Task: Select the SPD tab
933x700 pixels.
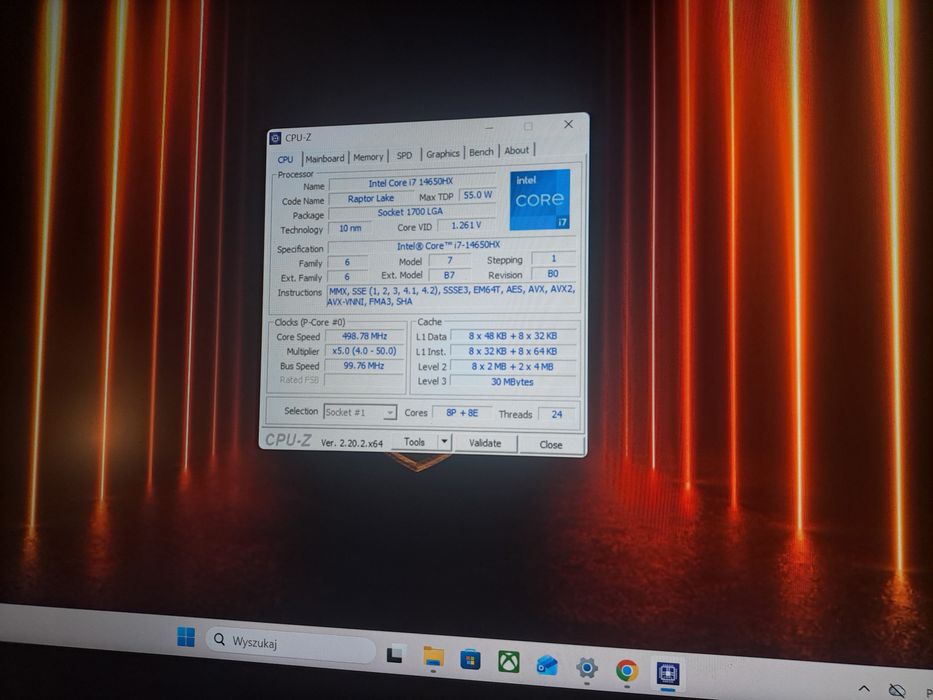Action: click(x=405, y=155)
